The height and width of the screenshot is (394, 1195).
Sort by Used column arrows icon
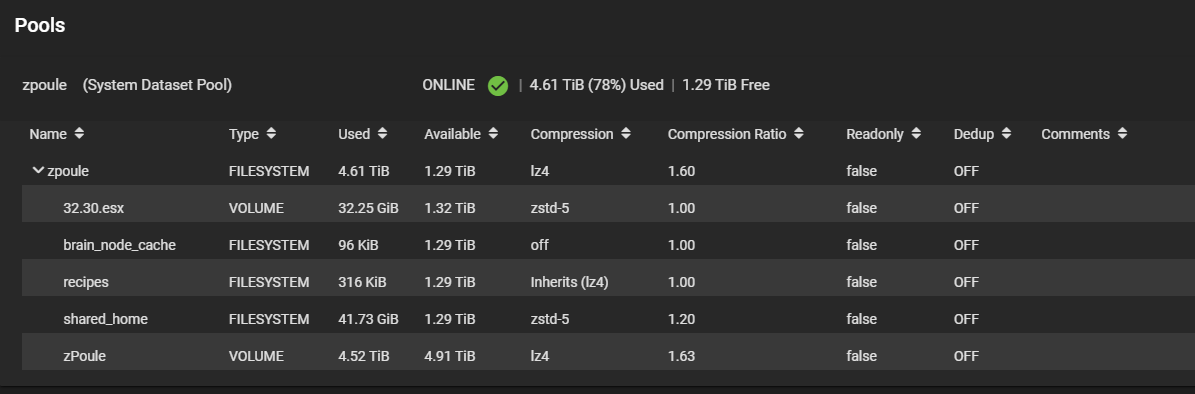[x=383, y=133]
